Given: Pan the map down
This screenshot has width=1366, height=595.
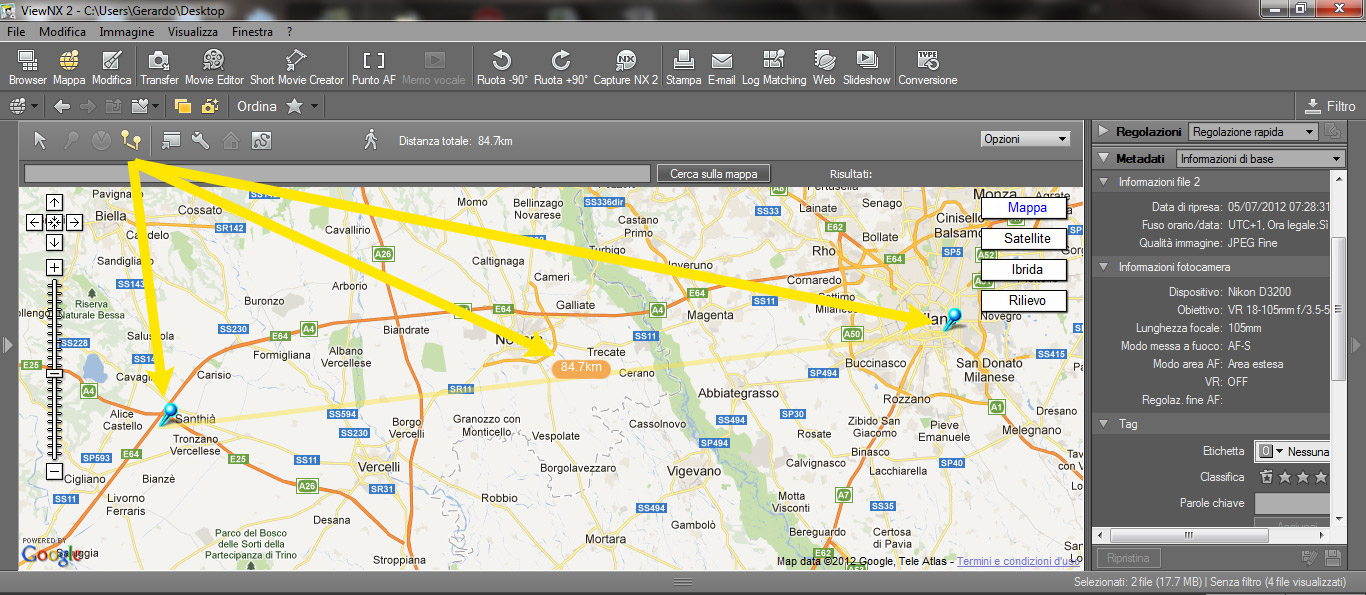Looking at the screenshot, I should pos(54,242).
